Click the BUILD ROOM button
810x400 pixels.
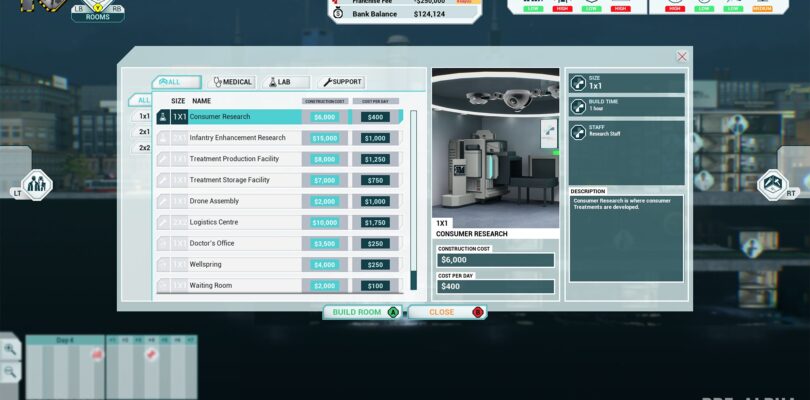coord(363,312)
